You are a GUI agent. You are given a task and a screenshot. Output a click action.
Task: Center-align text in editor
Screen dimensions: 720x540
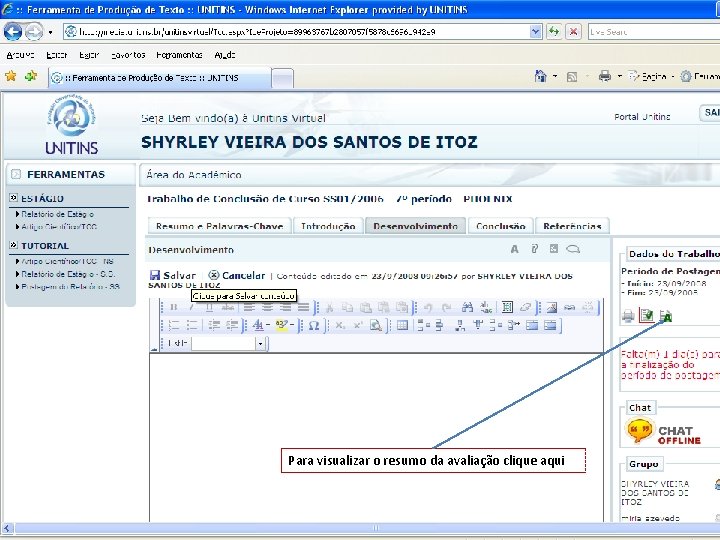coord(267,307)
